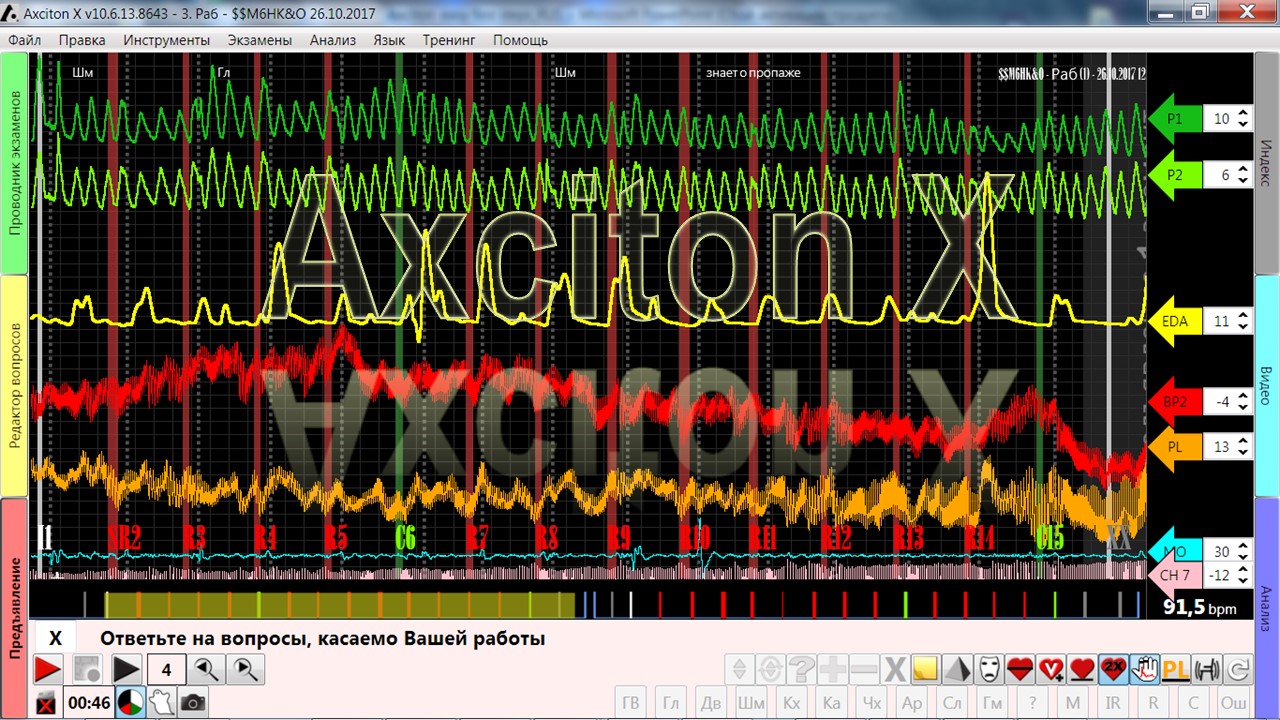Decrease the EDA channel value with down arrow

[1243, 327]
